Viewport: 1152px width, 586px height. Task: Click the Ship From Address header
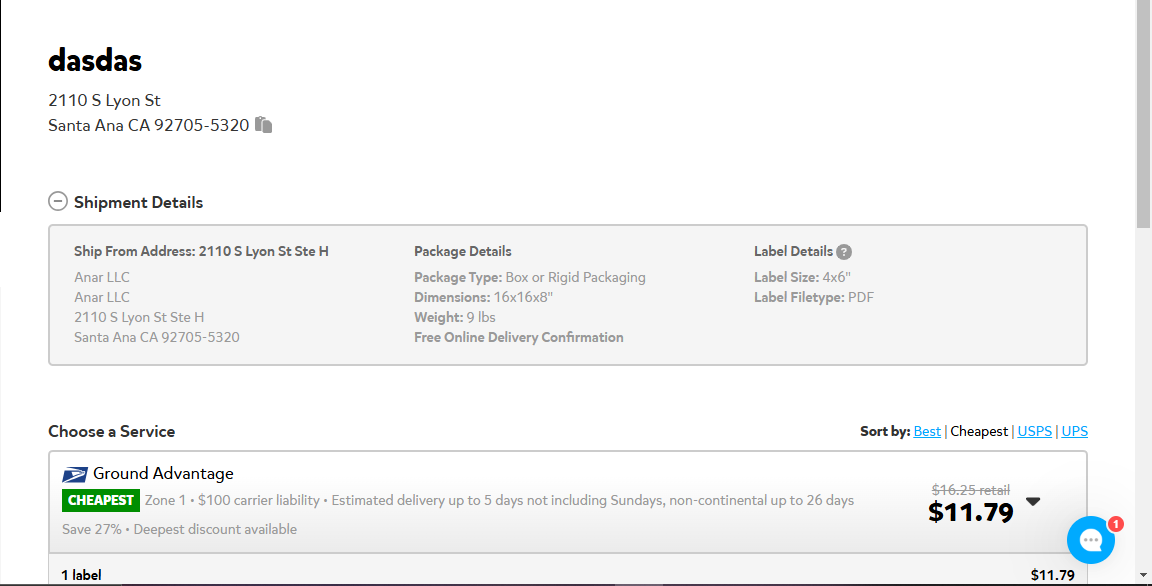point(201,251)
